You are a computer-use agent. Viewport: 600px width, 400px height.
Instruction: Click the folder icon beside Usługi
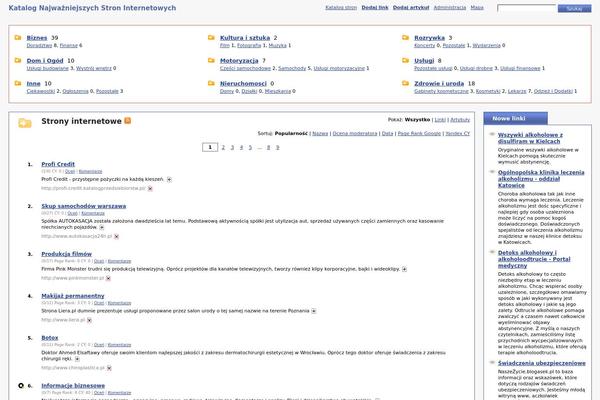click(x=406, y=60)
